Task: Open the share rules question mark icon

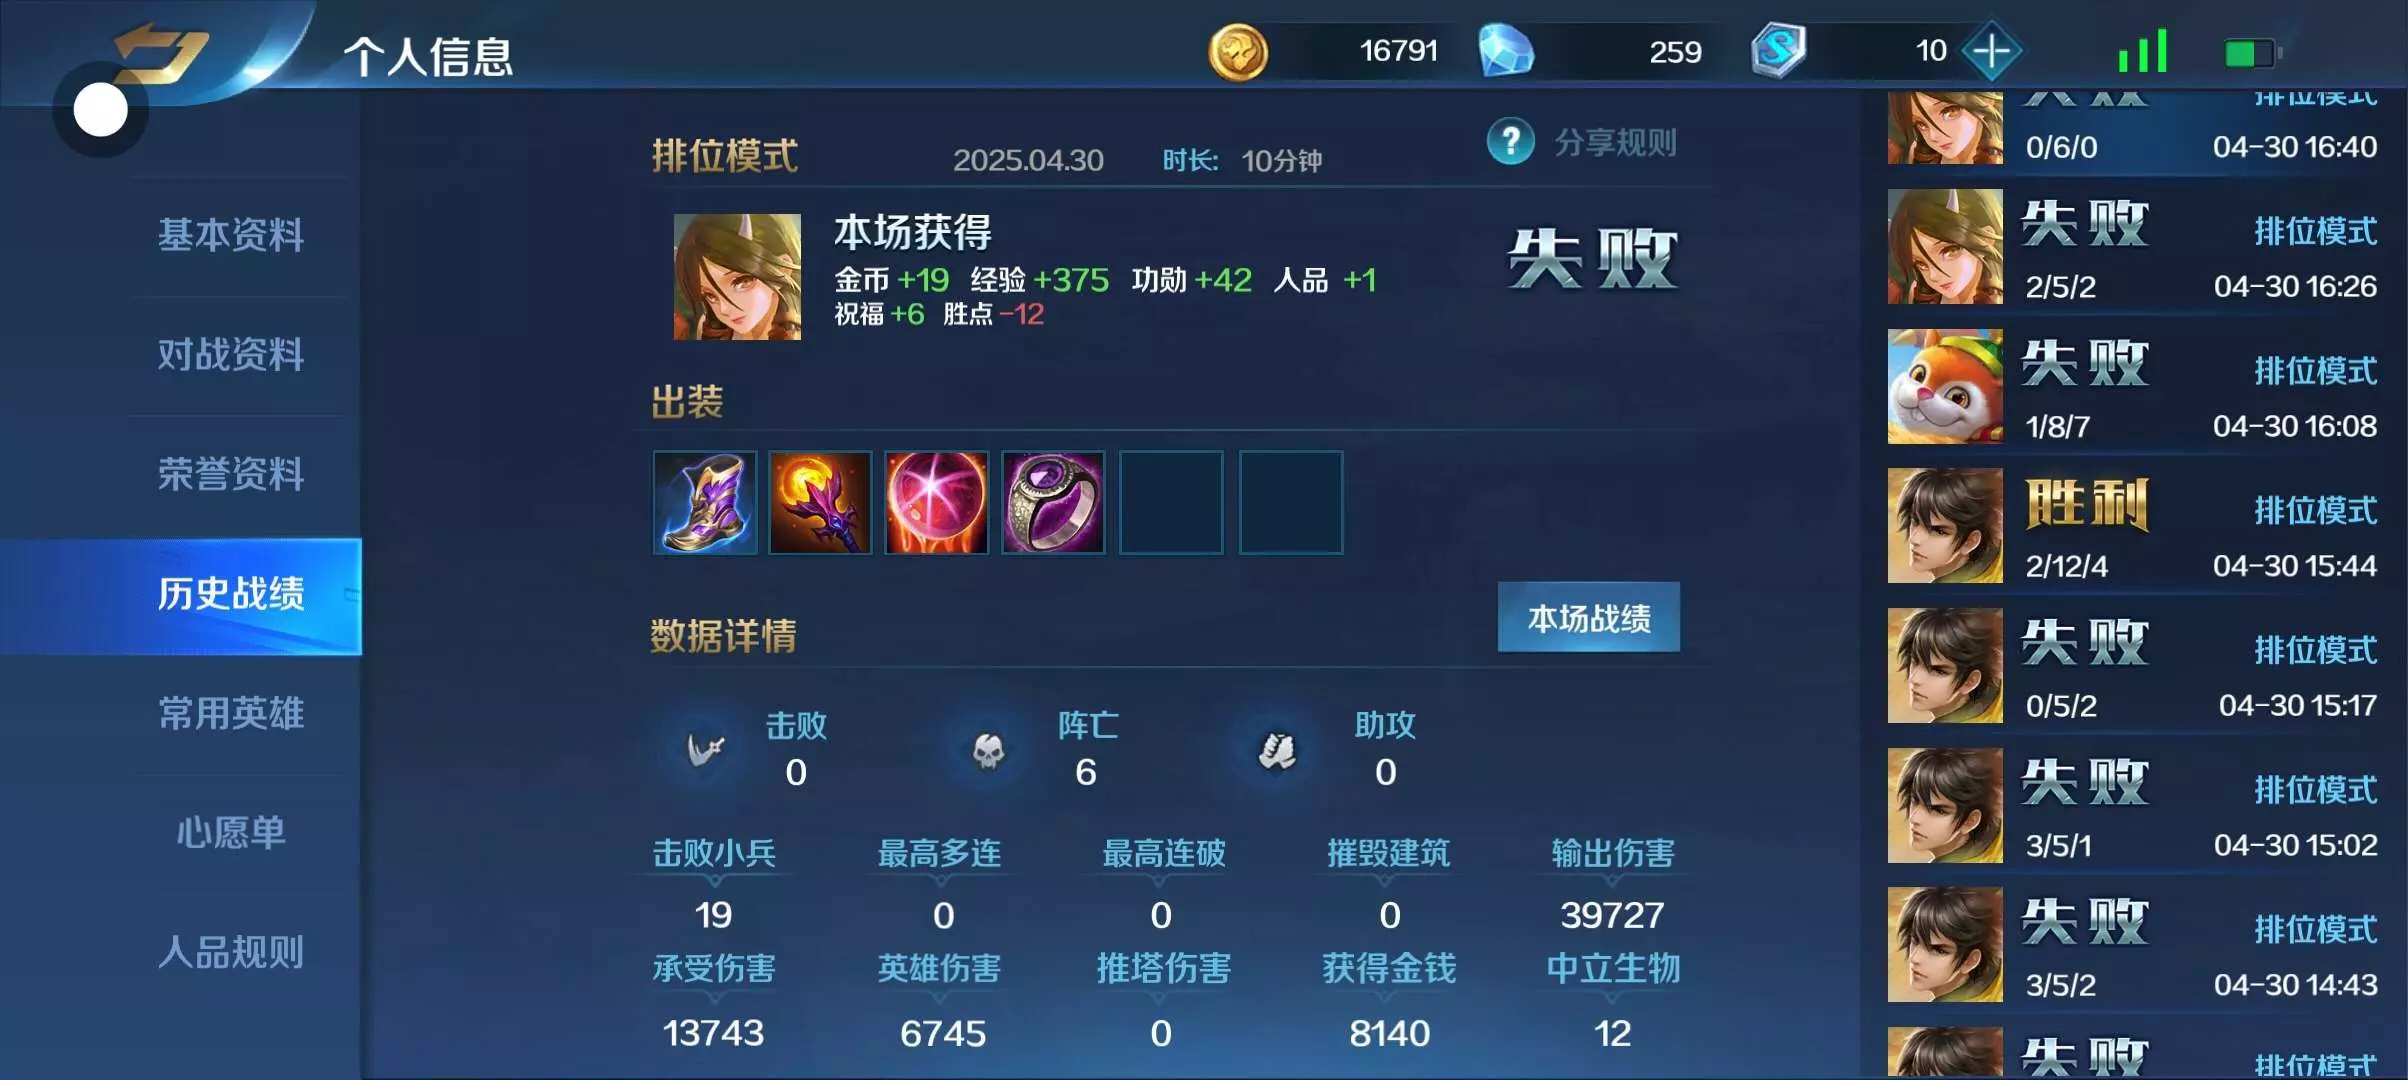Action: (1510, 142)
